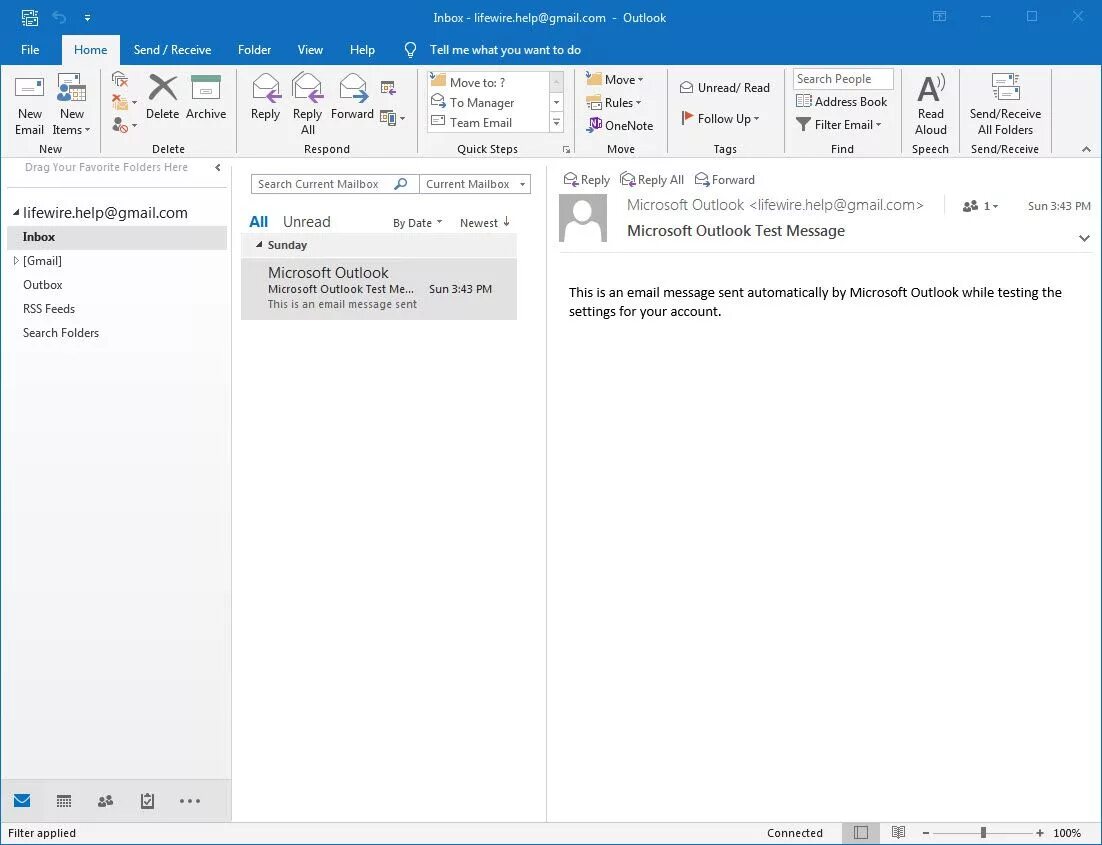Viewport: 1102px width, 845px height.
Task: Expand the message header chevron
Action: coord(1084,238)
